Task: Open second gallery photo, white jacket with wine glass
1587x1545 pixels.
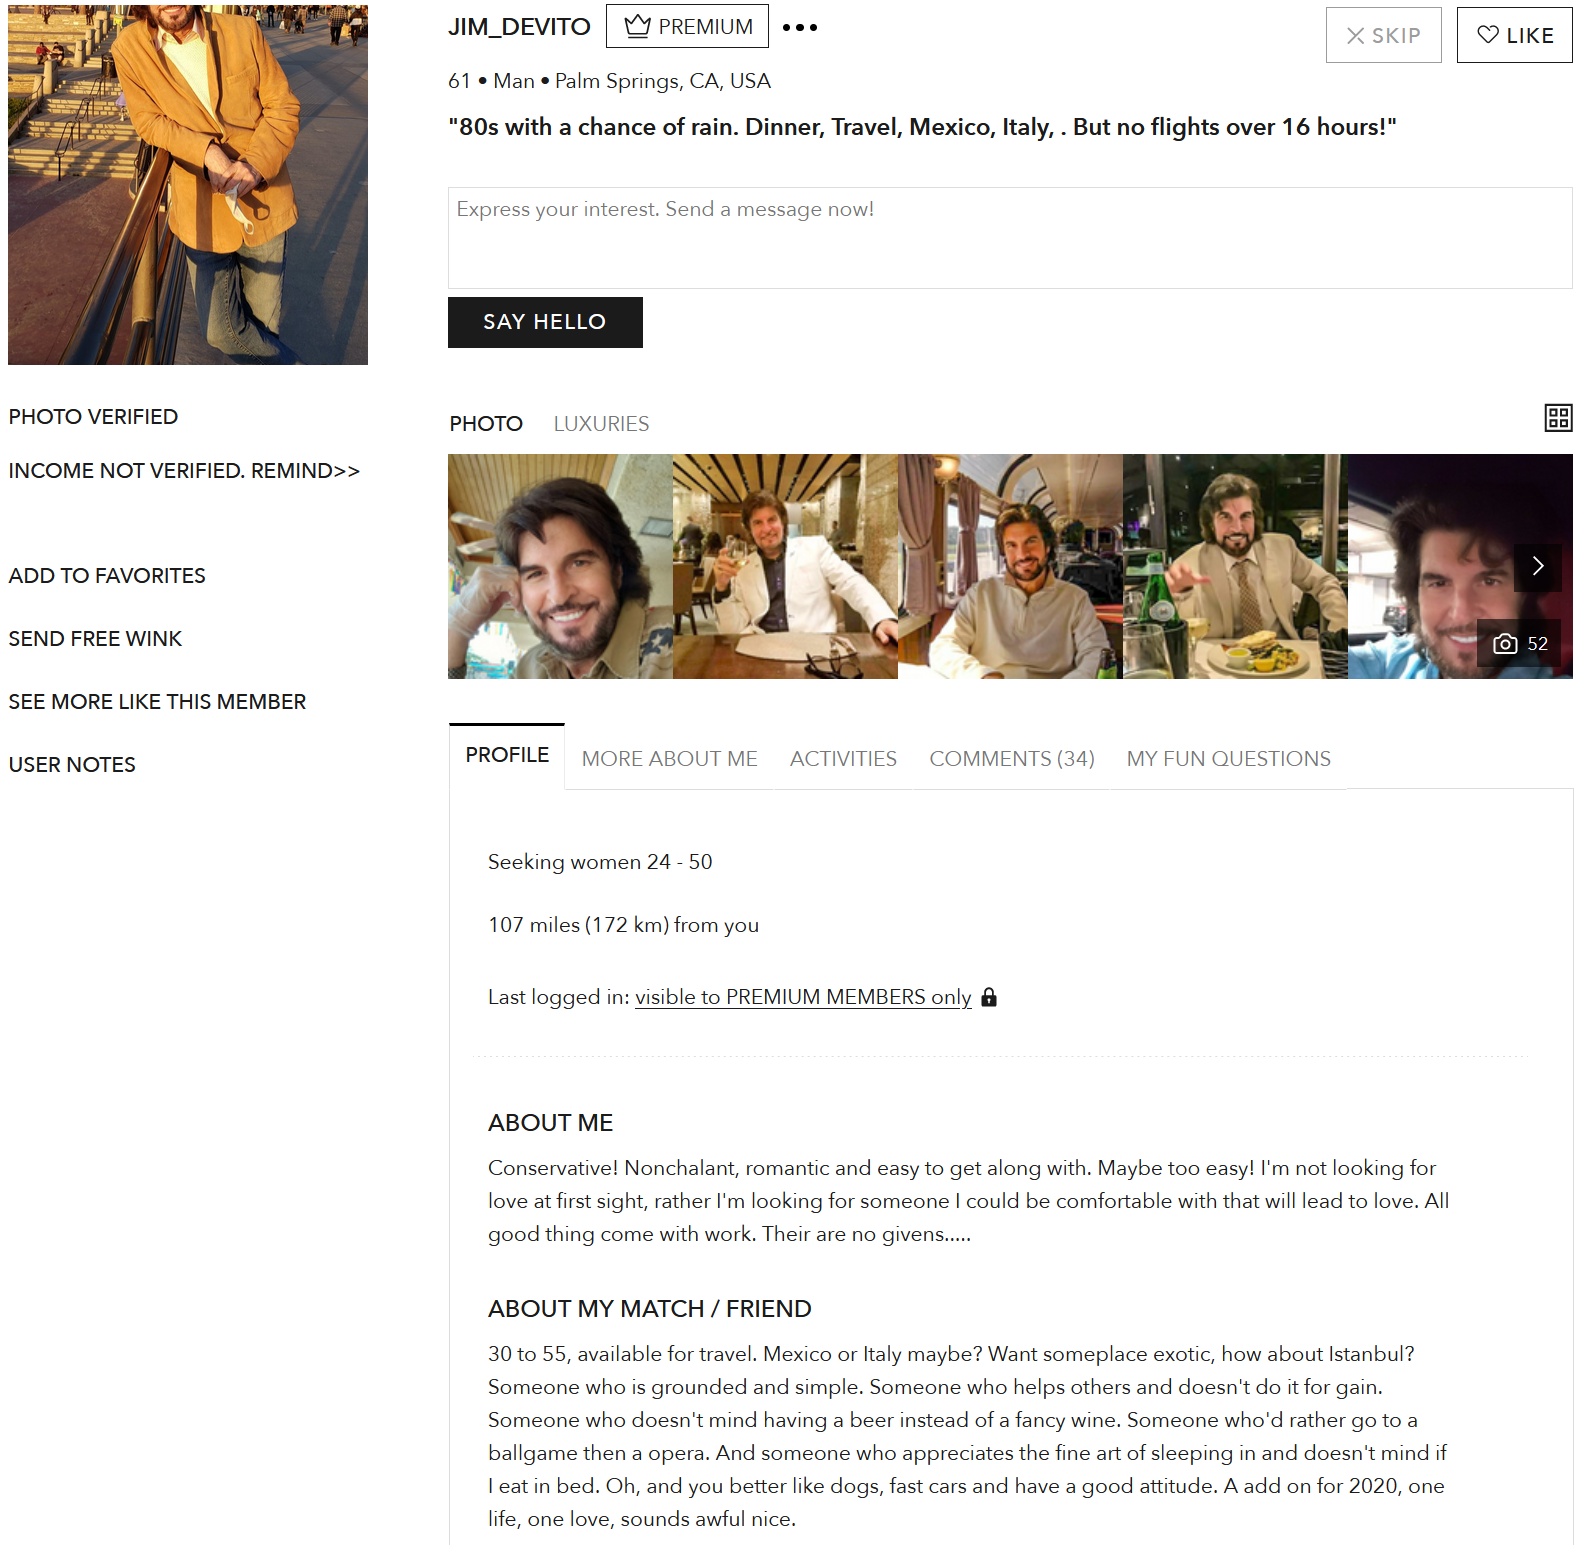Action: pos(785,566)
